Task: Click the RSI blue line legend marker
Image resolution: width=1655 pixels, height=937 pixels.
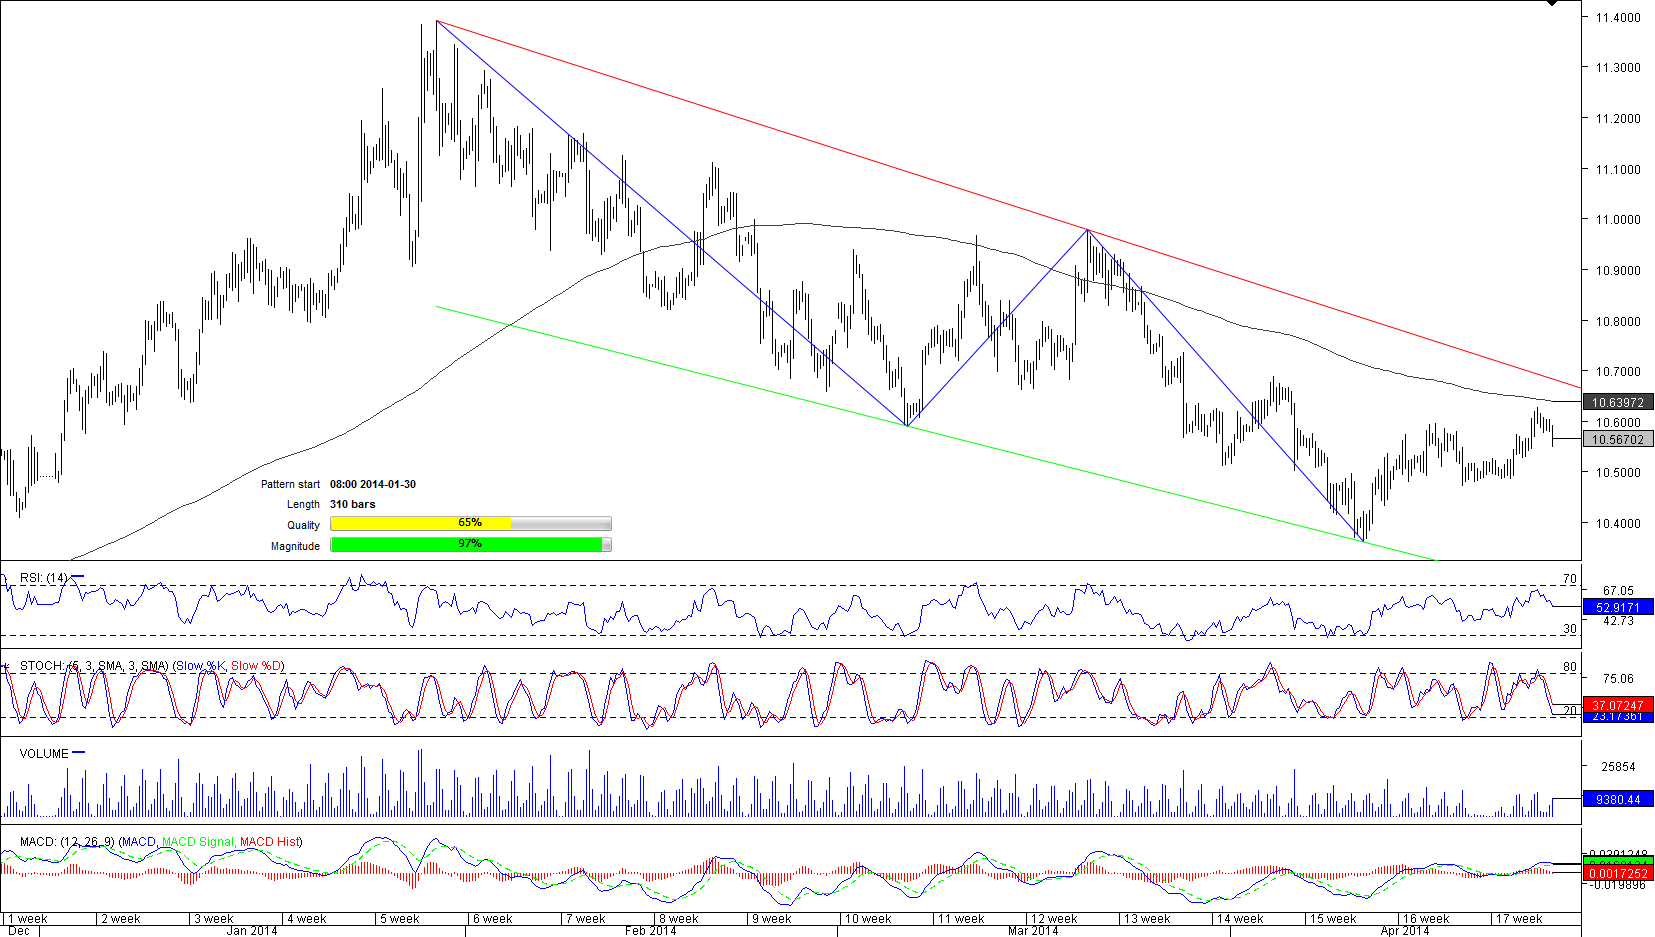Action: [x=78, y=577]
